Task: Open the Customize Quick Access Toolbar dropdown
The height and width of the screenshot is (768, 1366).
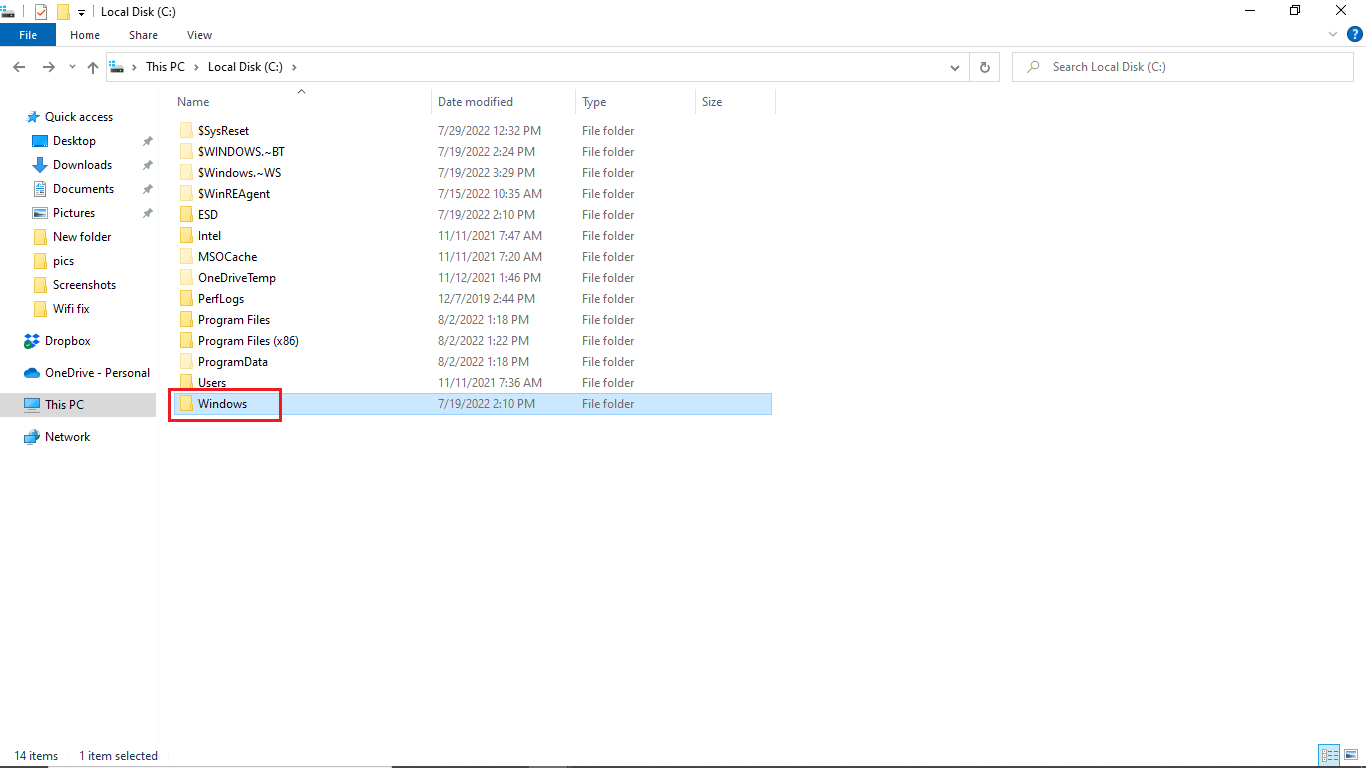Action: point(81,12)
